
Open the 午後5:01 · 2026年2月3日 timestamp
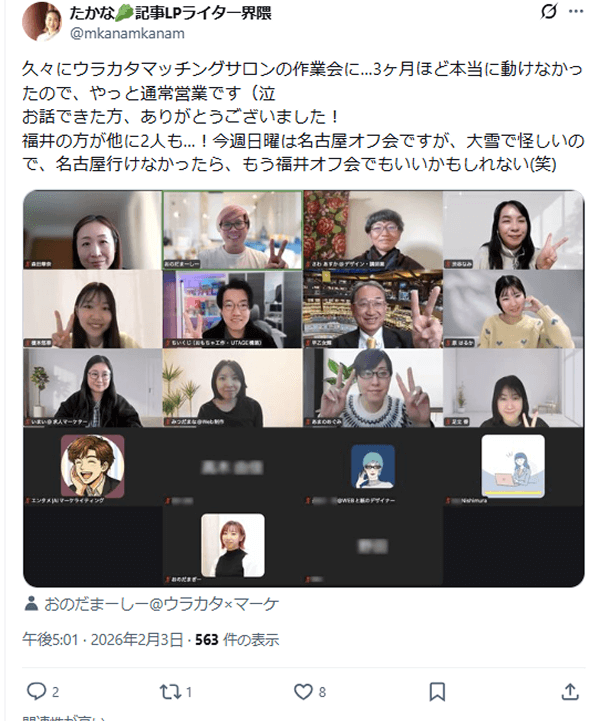pos(103,640)
